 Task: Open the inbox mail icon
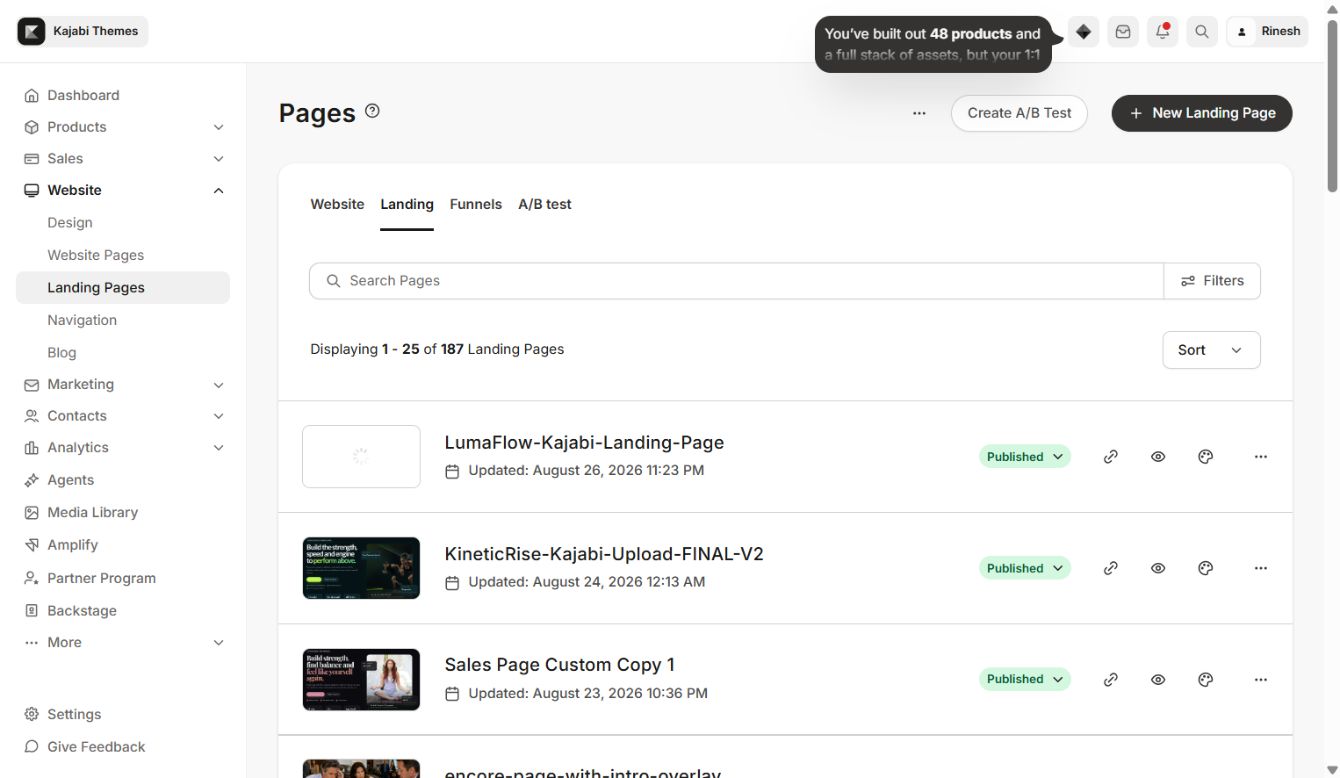(x=1123, y=32)
